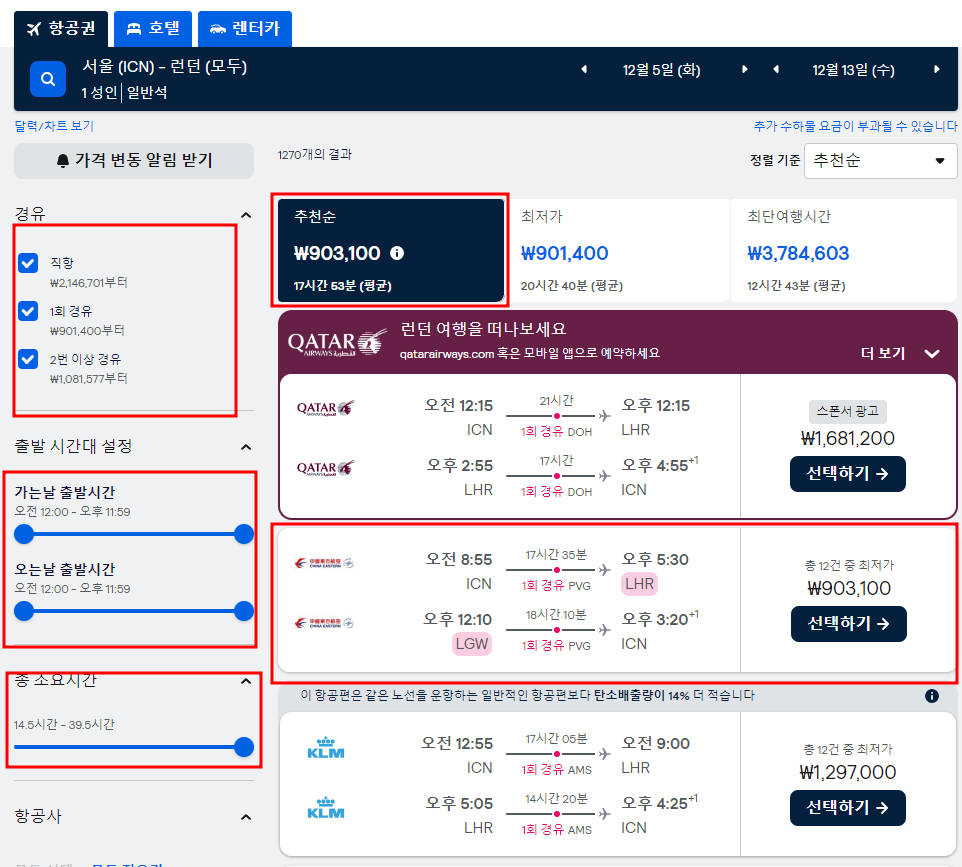This screenshot has height=867, width=962.
Task: Click 선택하기 for ₩1,681,200 Qatar flight
Action: [x=847, y=474]
